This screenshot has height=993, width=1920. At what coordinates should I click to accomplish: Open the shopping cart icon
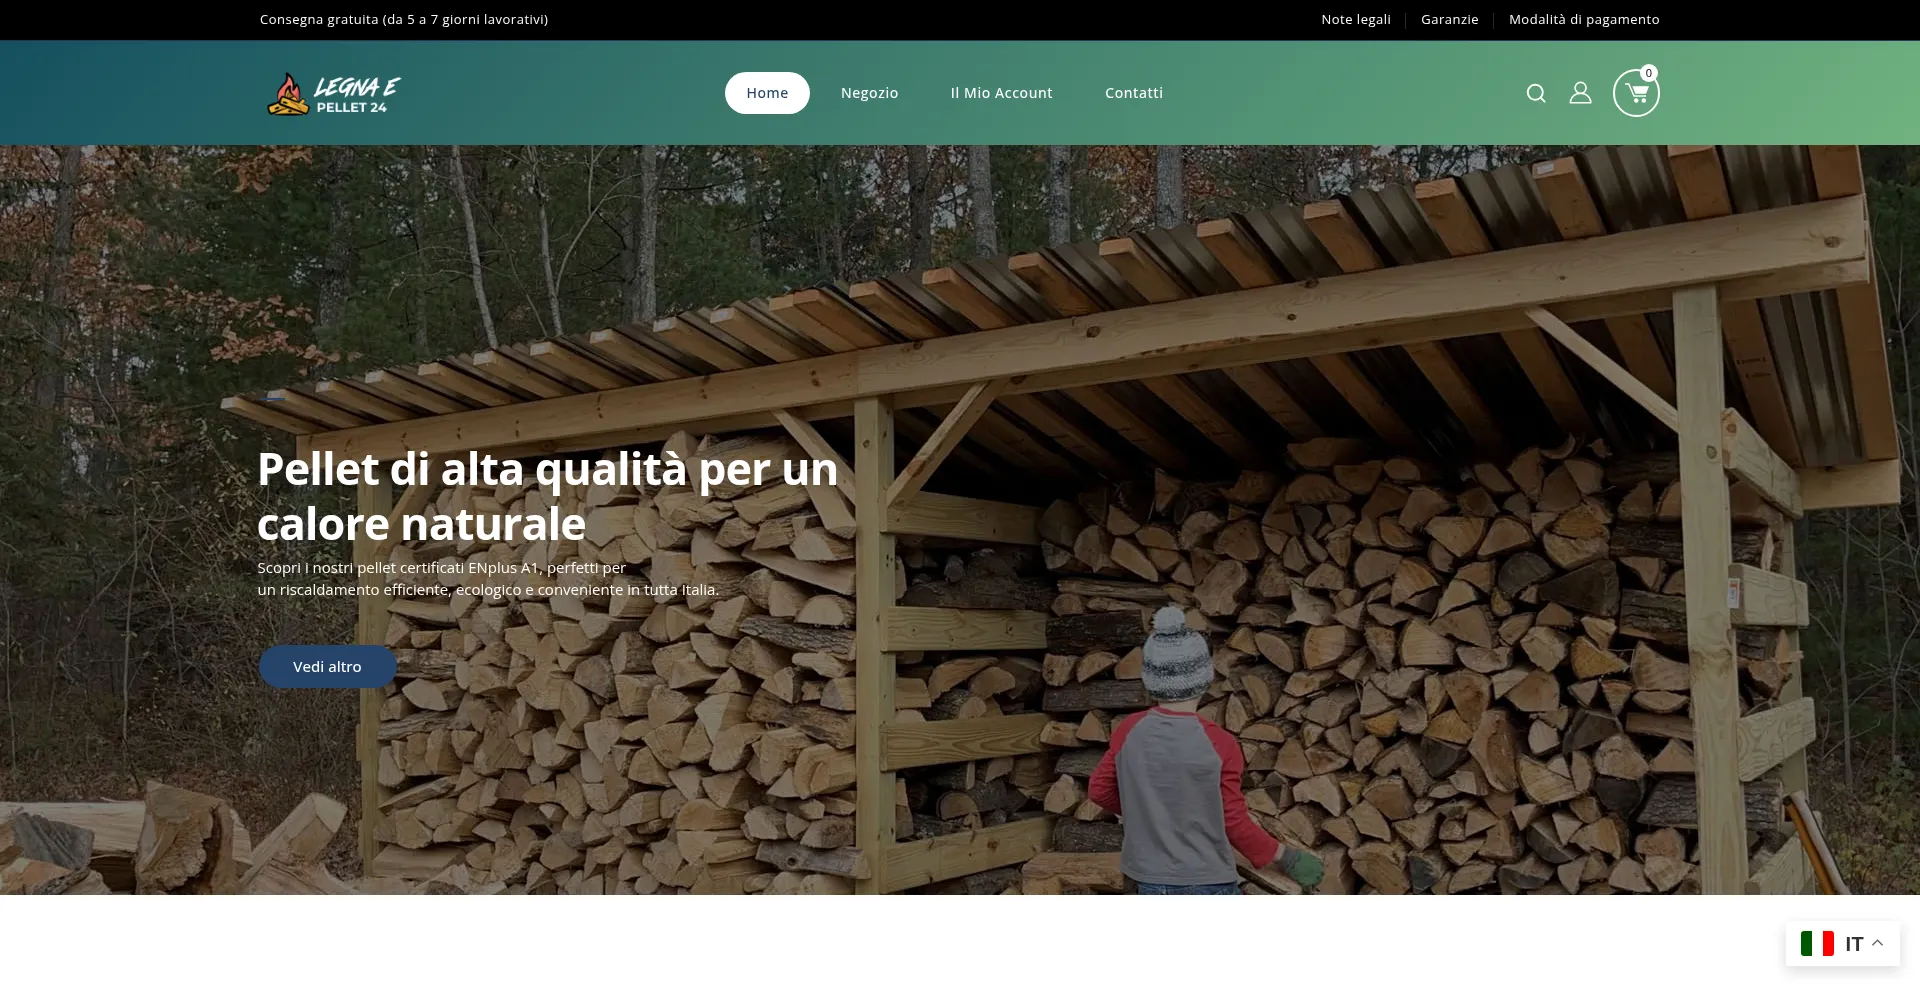click(x=1636, y=94)
